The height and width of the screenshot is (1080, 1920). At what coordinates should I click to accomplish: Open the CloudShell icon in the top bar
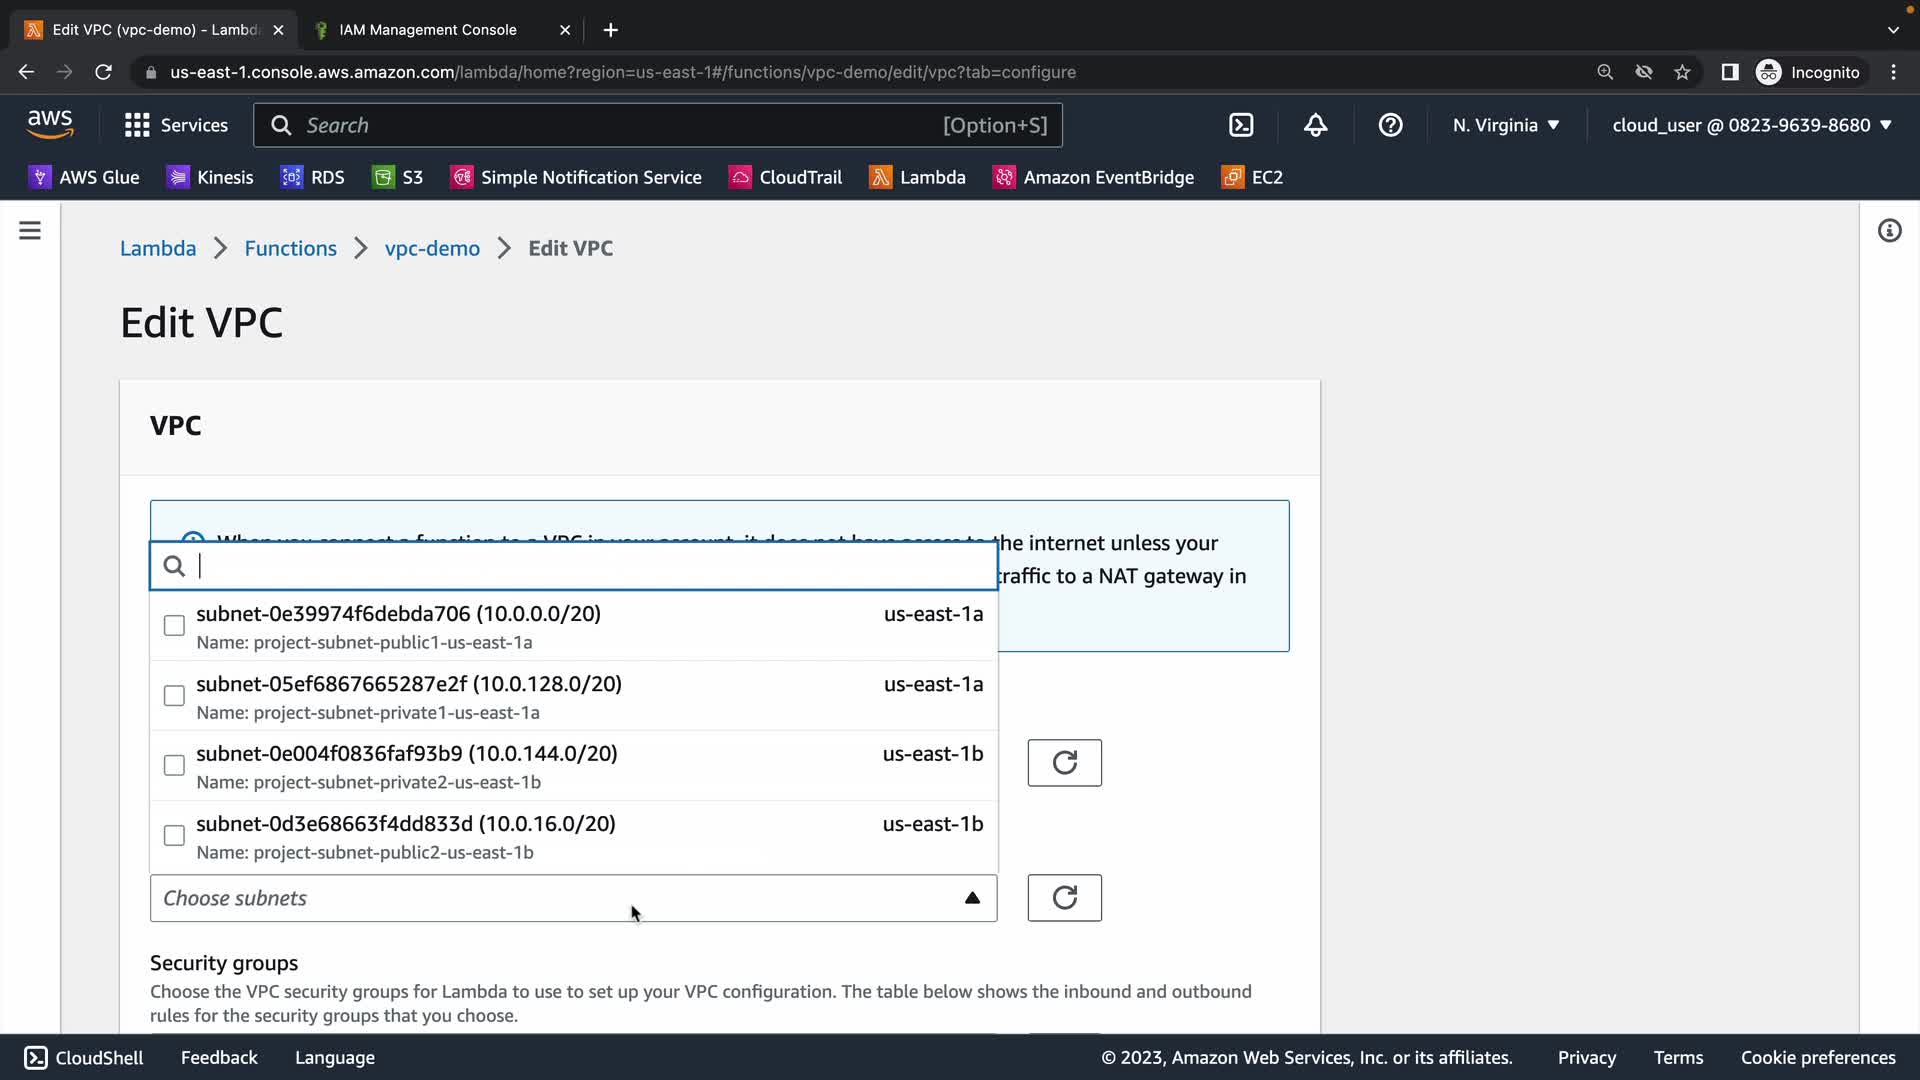1241,125
